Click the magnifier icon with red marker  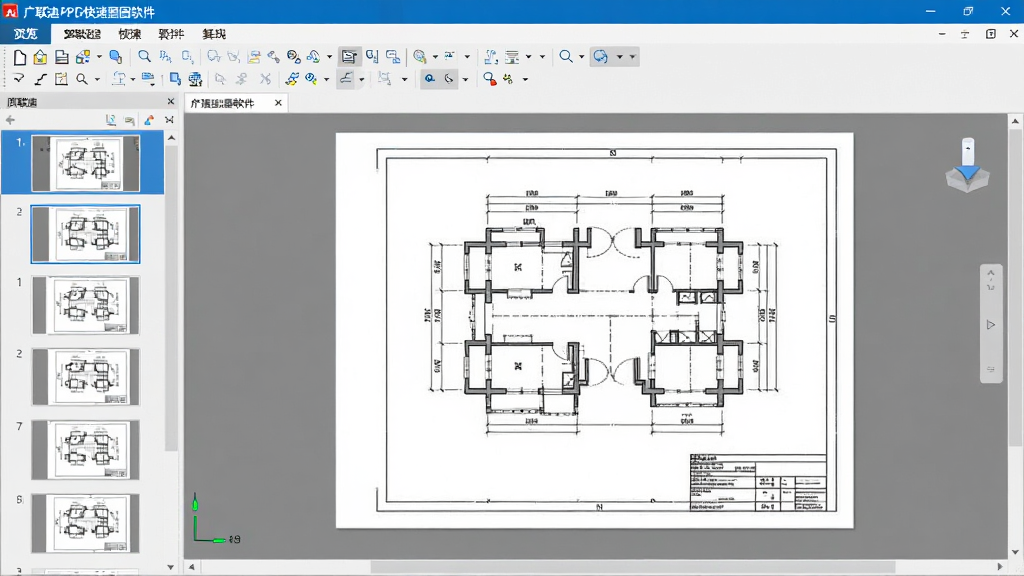click(489, 79)
